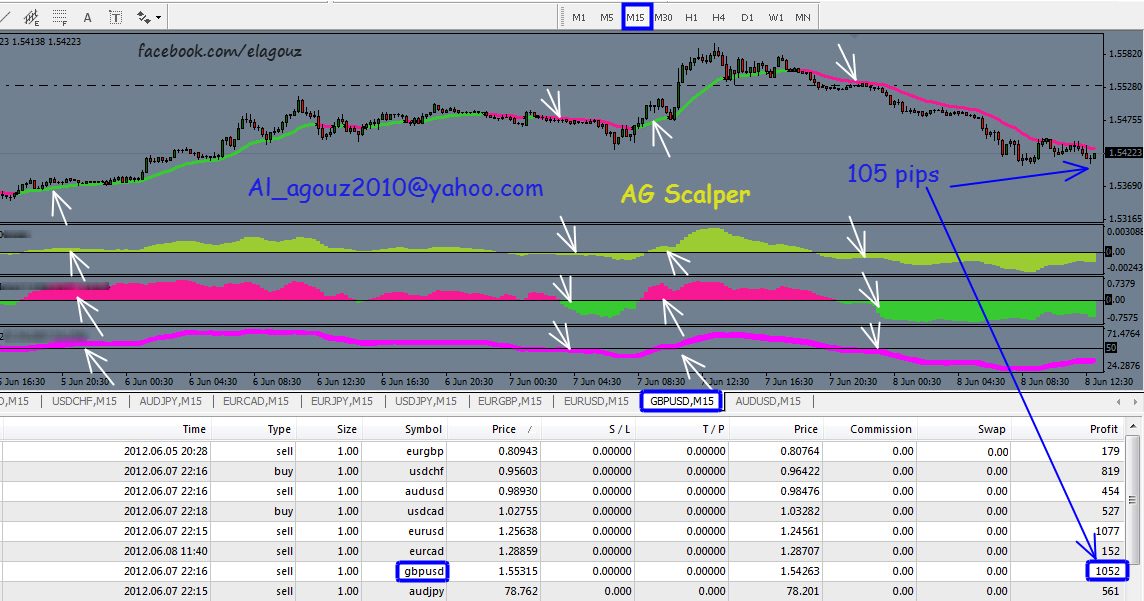Image resolution: width=1144 pixels, height=601 pixels.
Task: Click the time 2012.06.07 22:18 cell
Action: pos(165,511)
